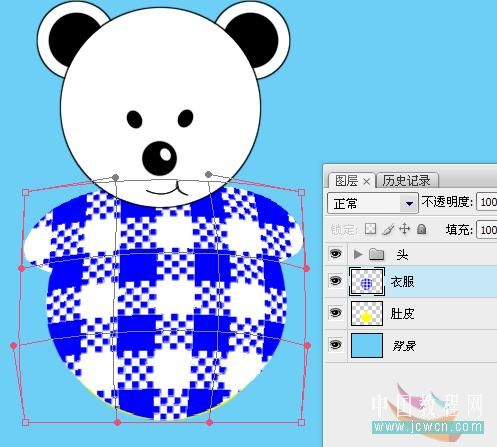The width and height of the screenshot is (497, 447).
Task: Click the 不透明度 opacity value field
Action: point(487,202)
